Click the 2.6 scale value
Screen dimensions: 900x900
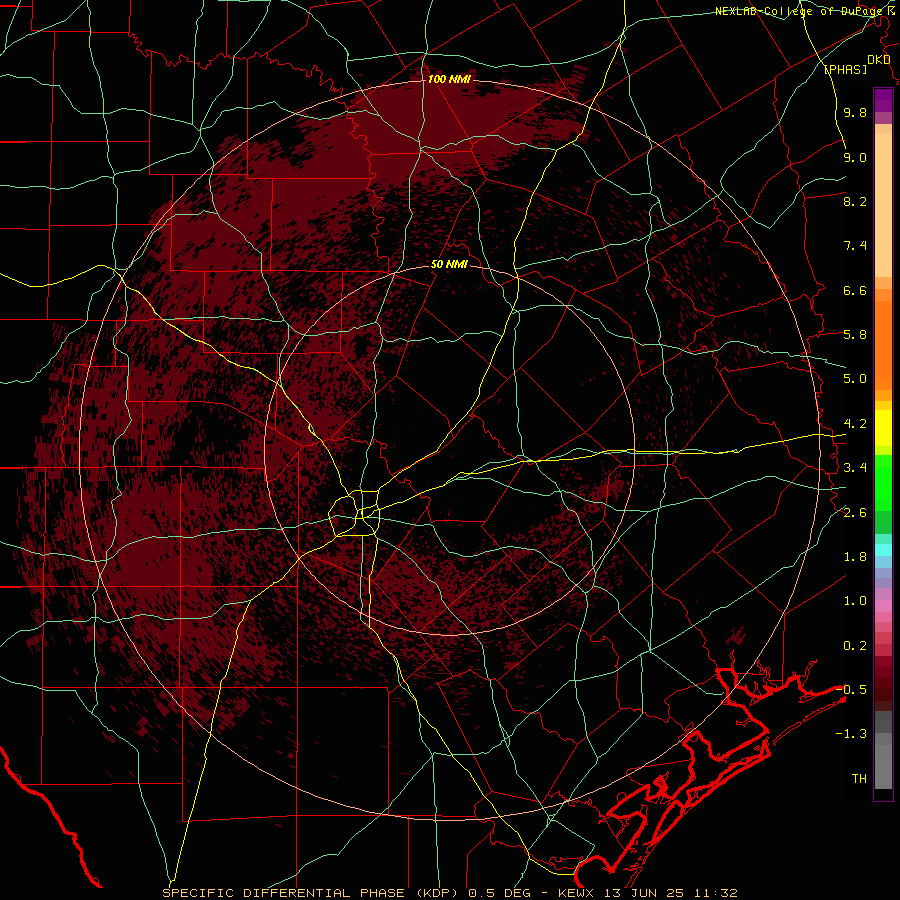coord(855,513)
